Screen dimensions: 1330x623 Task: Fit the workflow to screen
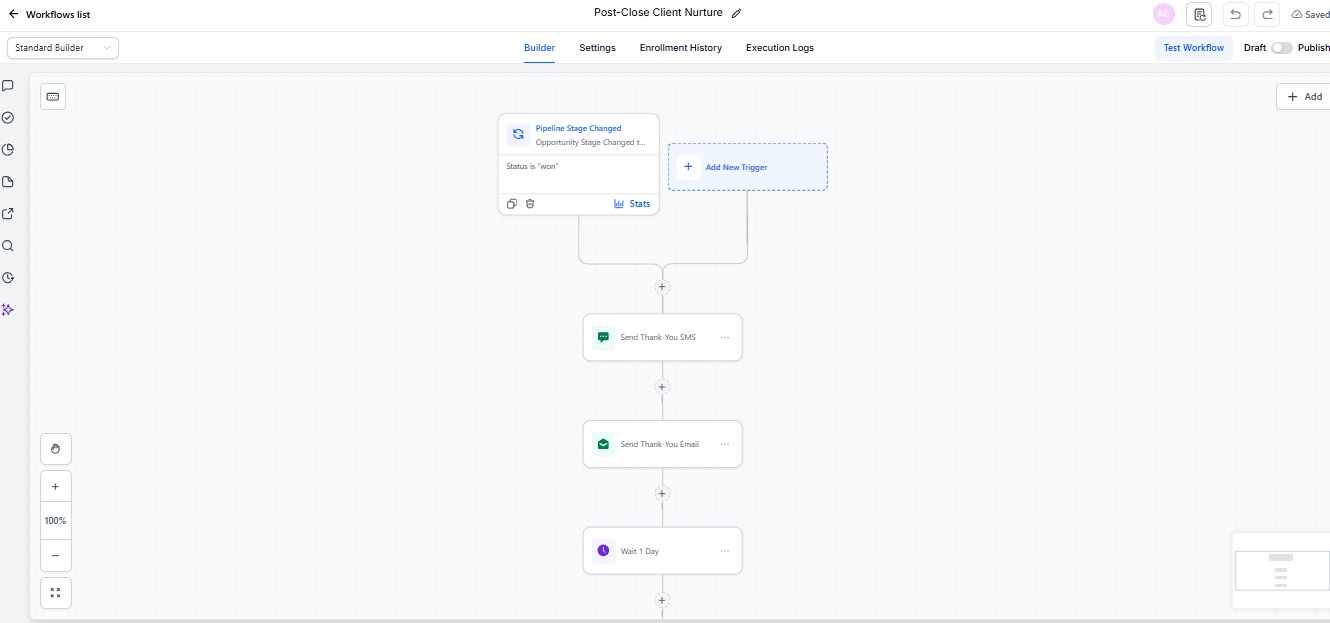tap(55, 593)
